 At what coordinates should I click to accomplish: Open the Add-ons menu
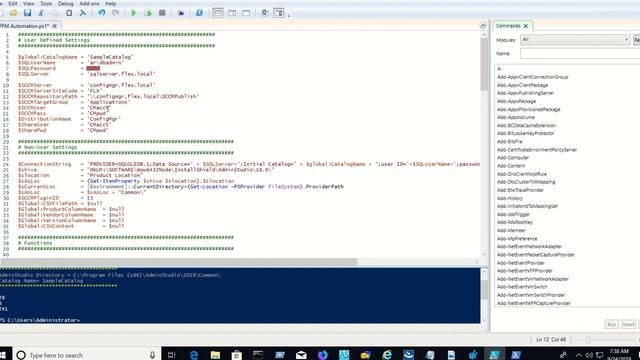pos(89,4)
